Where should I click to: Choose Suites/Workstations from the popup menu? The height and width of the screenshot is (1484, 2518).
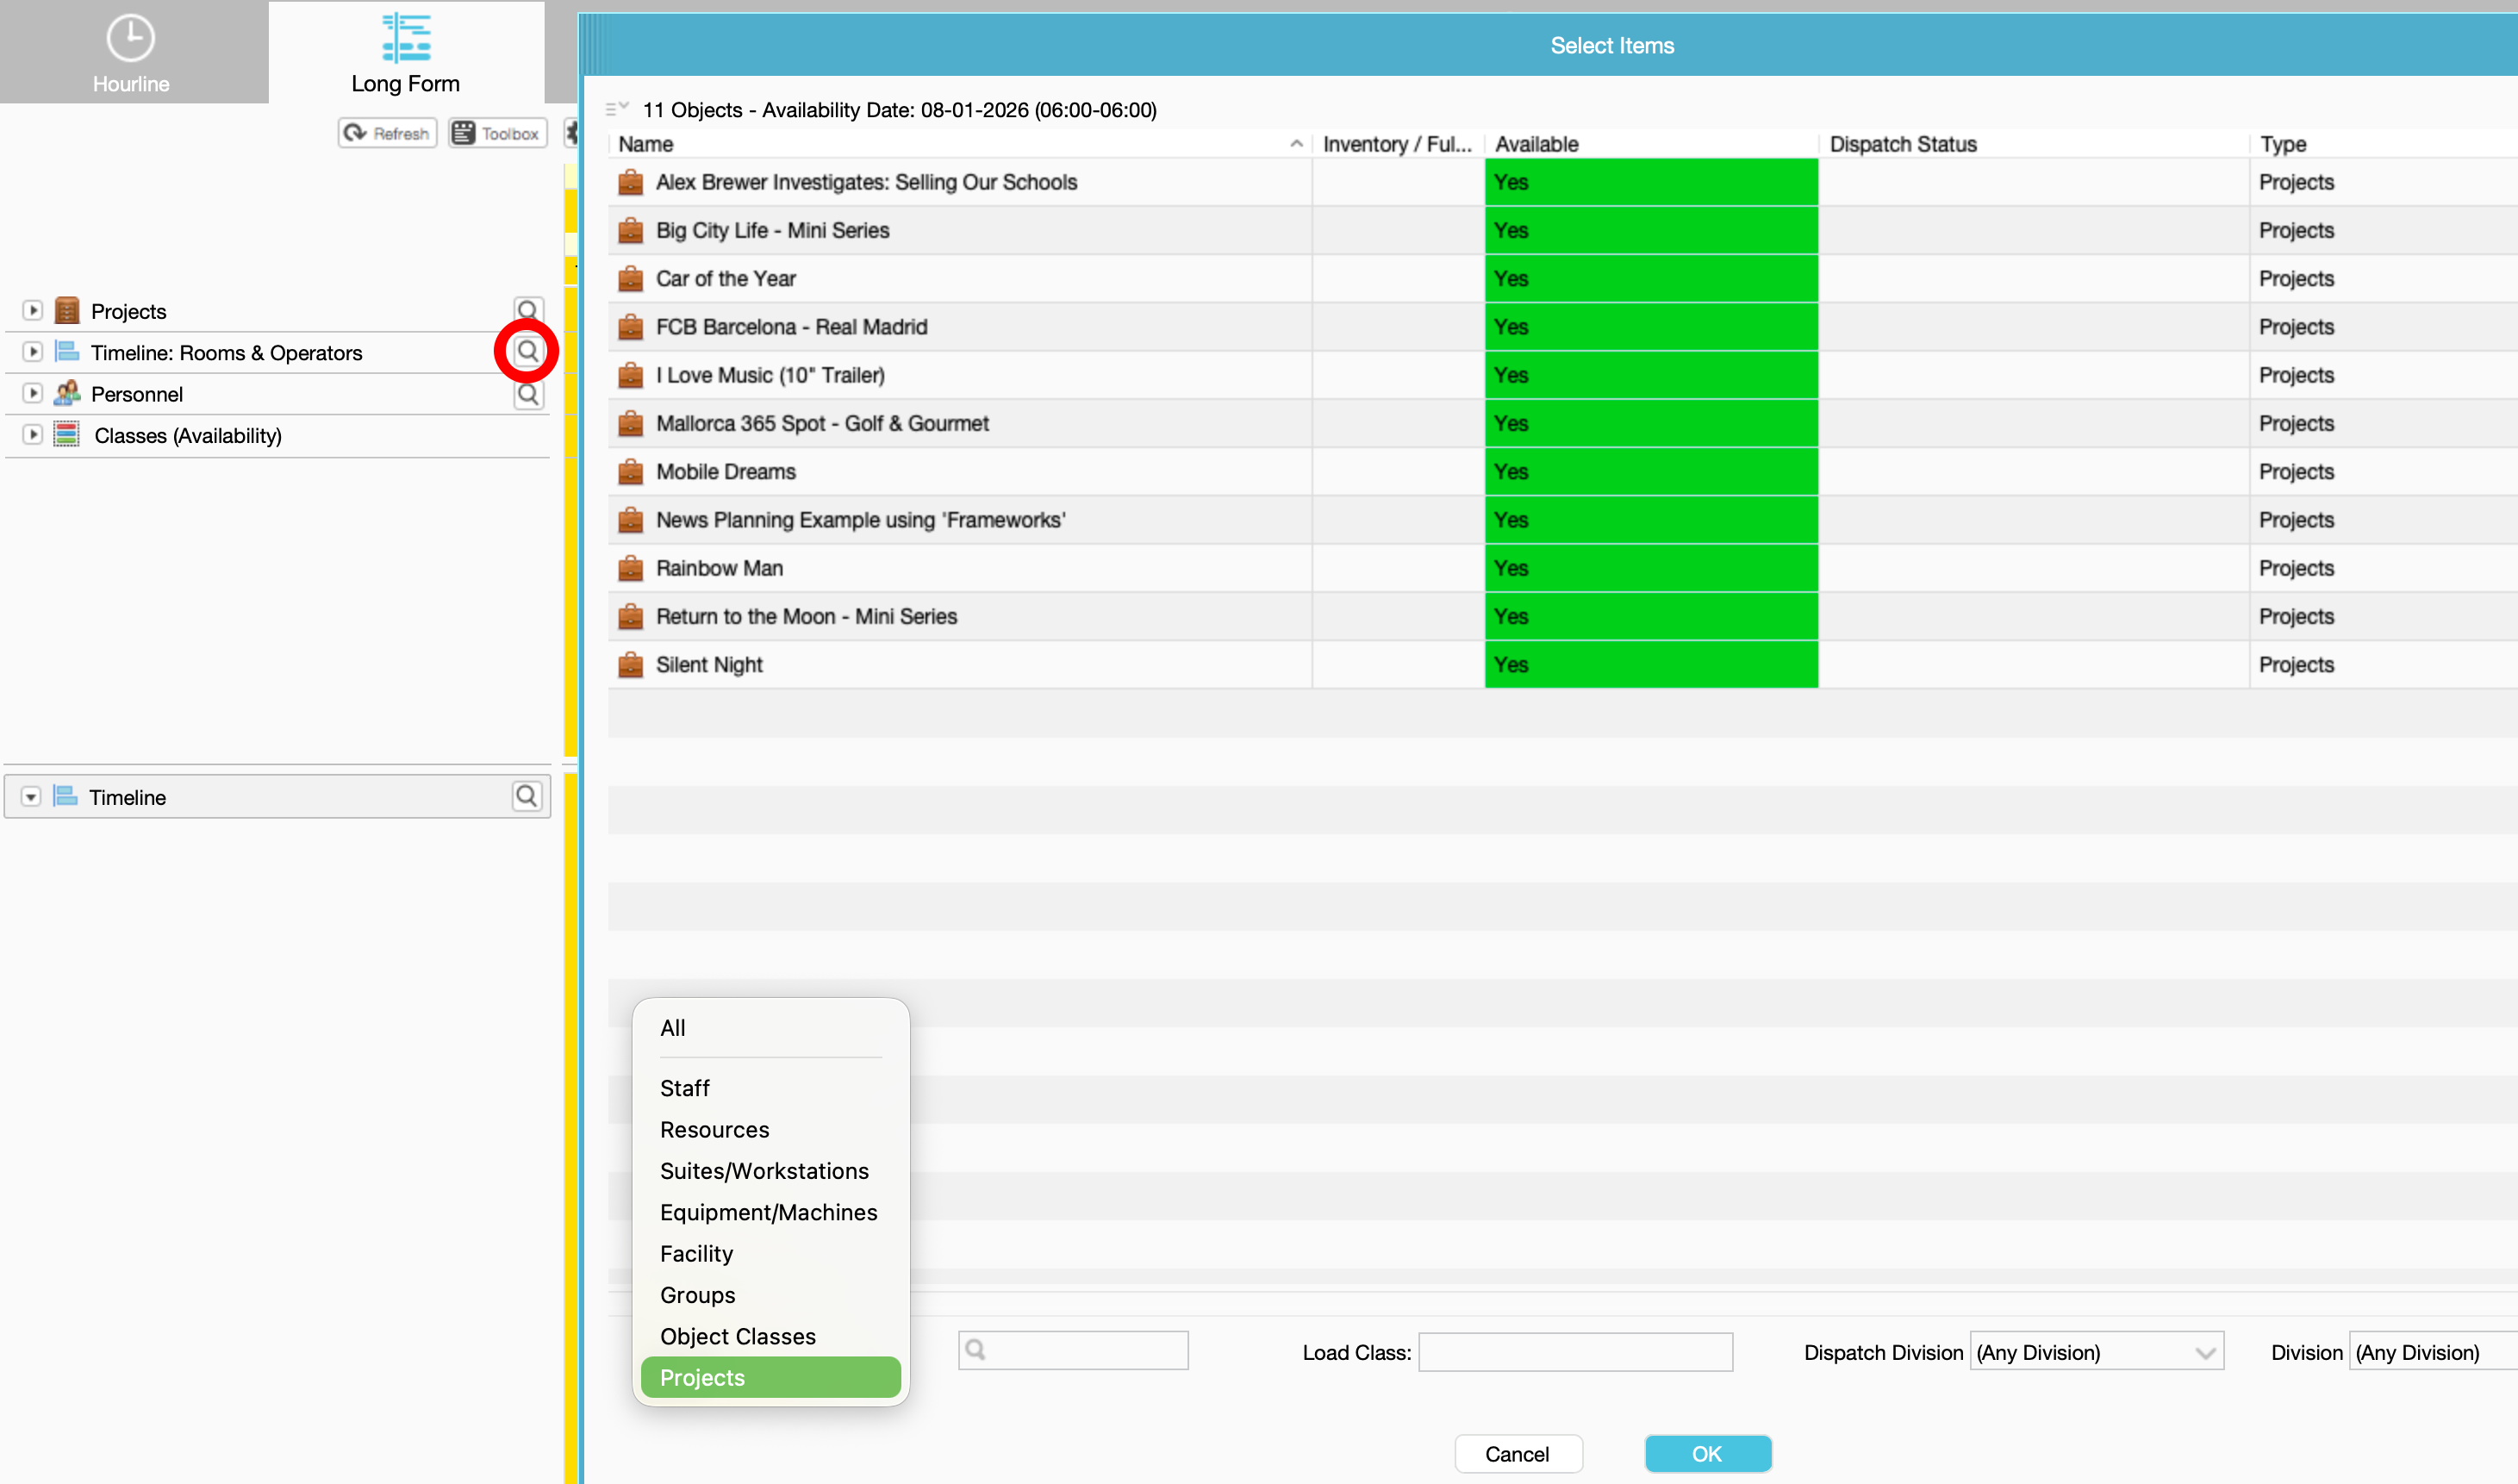pyautogui.click(x=764, y=1171)
